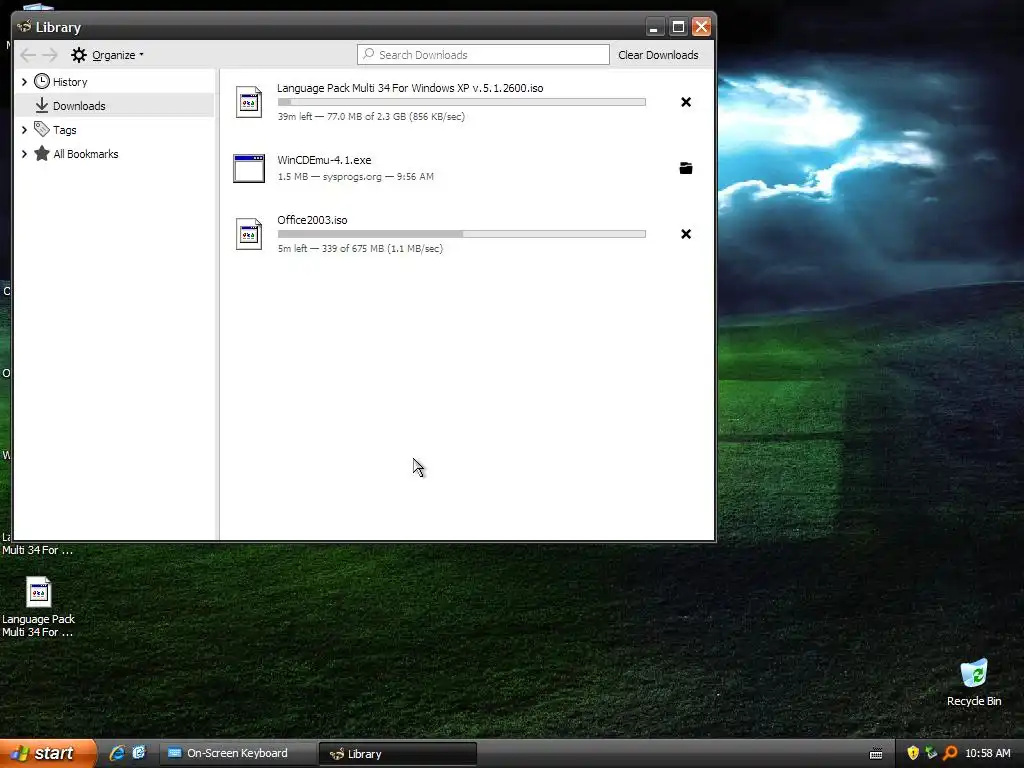
Task: Click the Downloads arrow icon in sidebar
Action: tap(42, 105)
